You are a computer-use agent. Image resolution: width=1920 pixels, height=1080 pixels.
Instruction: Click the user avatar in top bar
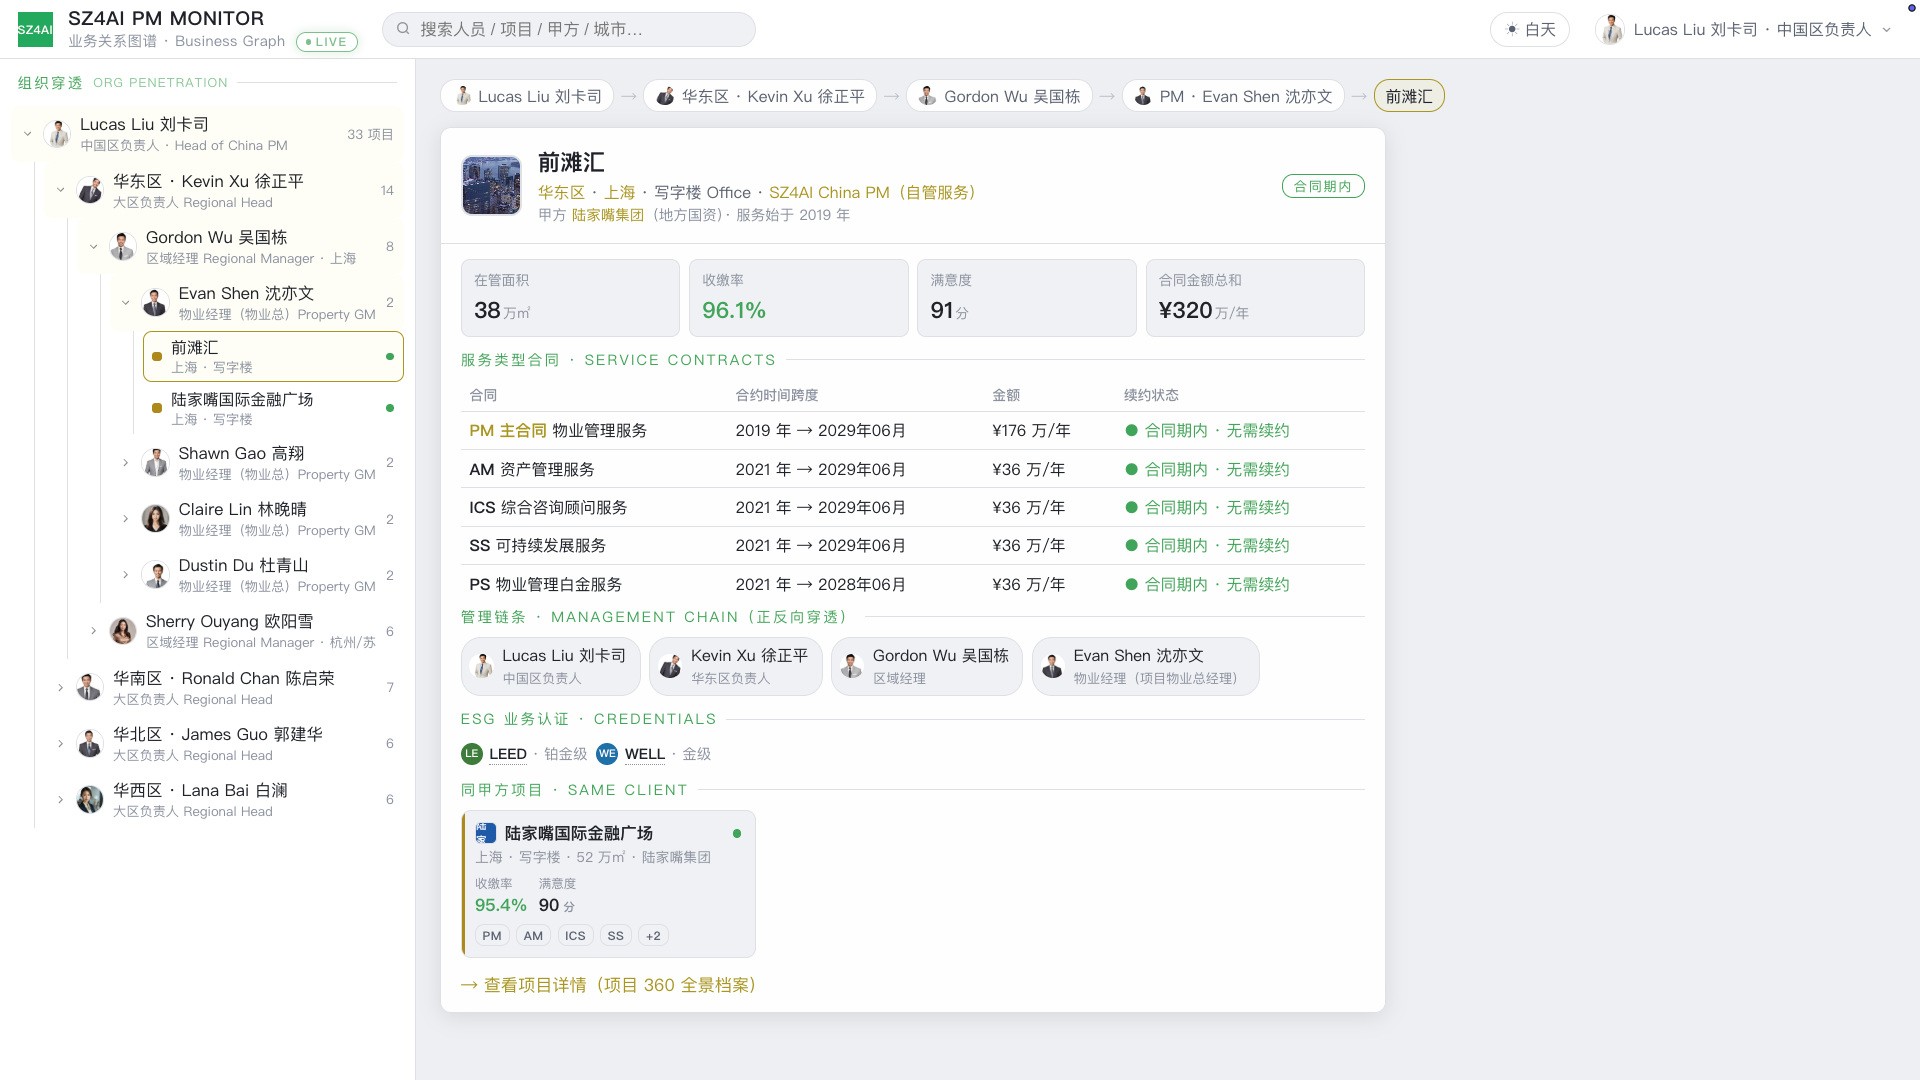click(1611, 29)
